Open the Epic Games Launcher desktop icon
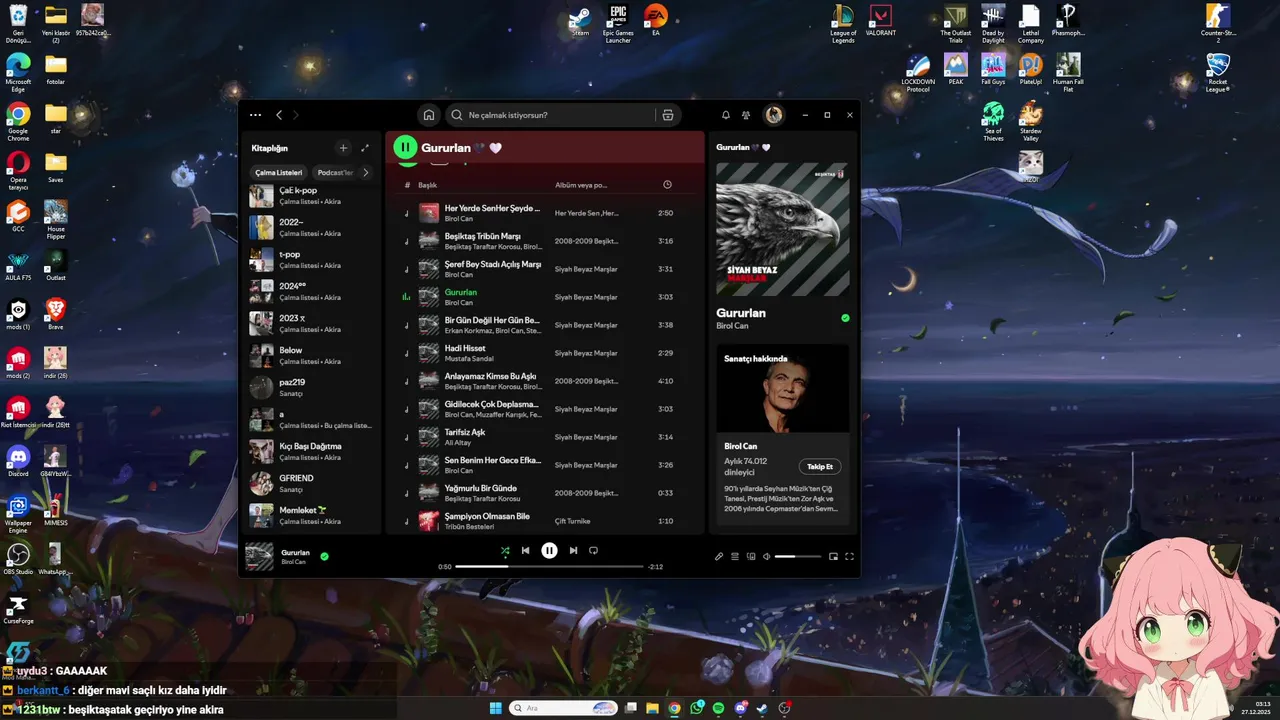This screenshot has height=720, width=1280. coord(618,24)
